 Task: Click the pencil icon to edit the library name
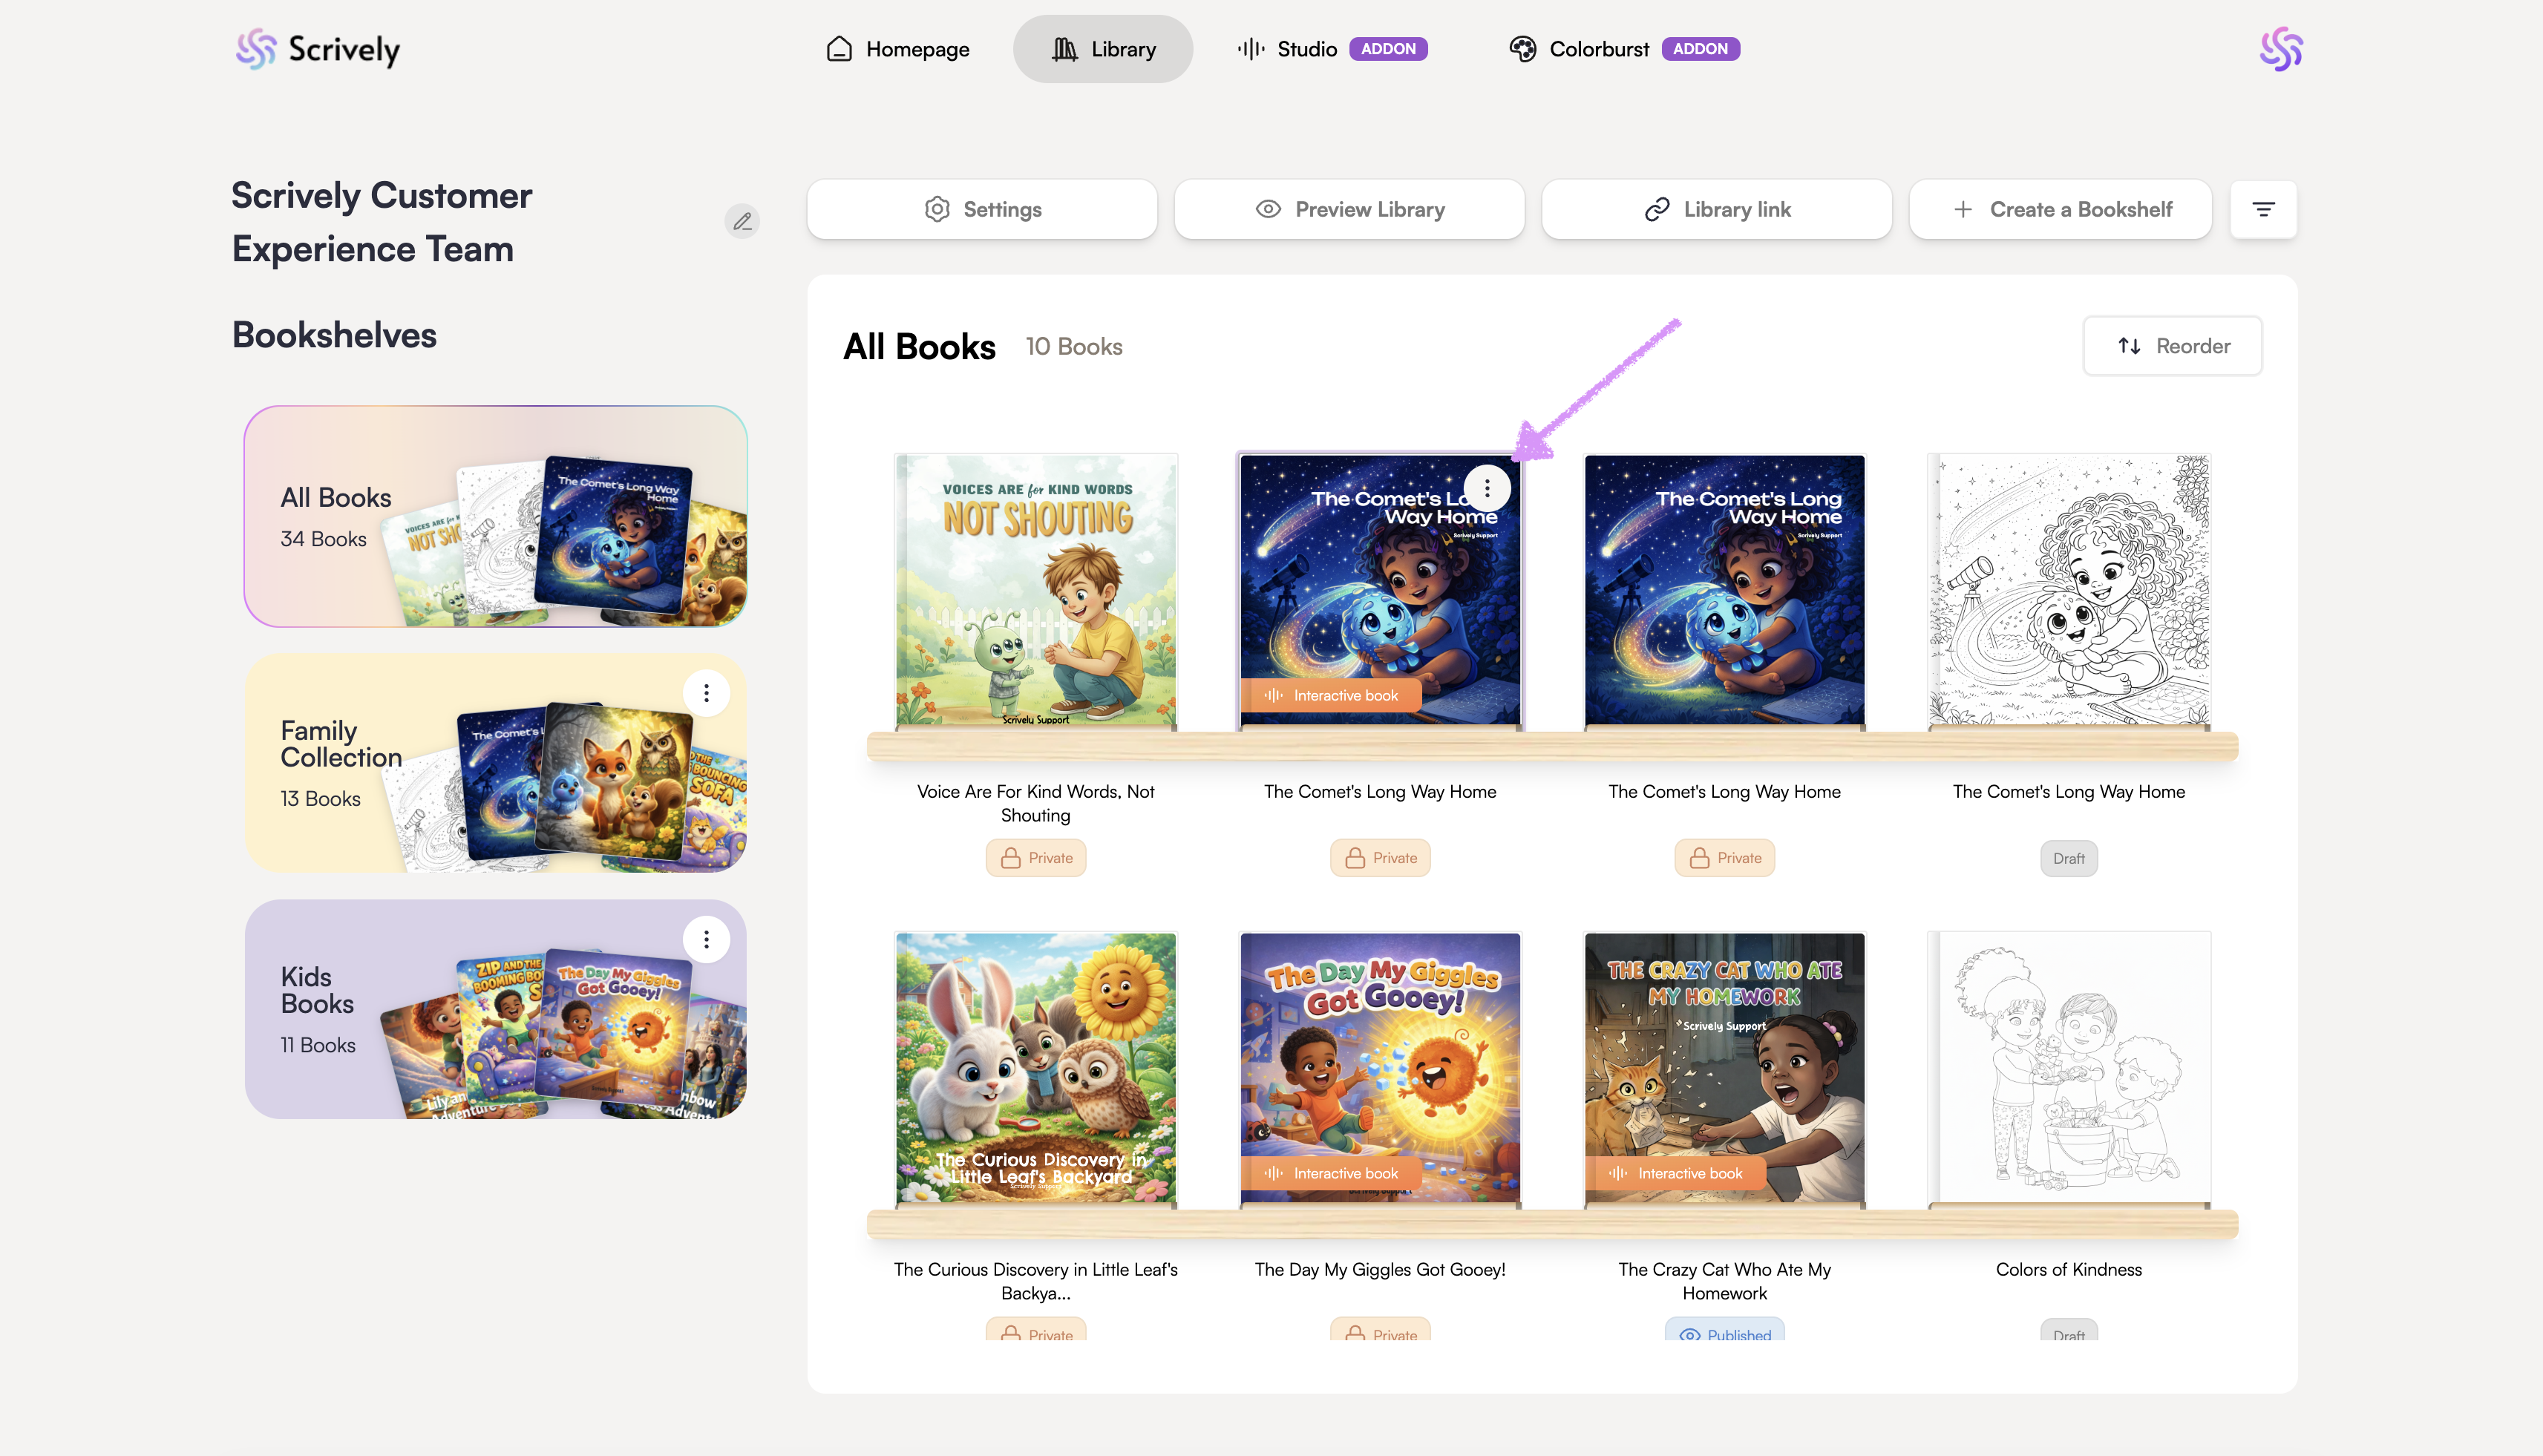pyautogui.click(x=742, y=221)
